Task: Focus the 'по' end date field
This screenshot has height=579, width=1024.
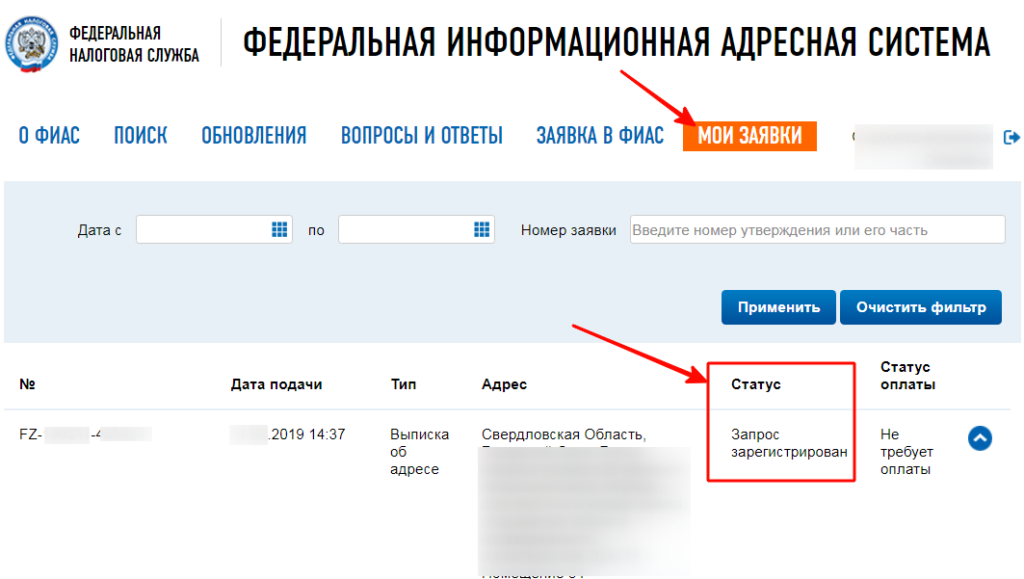Action: tap(416, 230)
